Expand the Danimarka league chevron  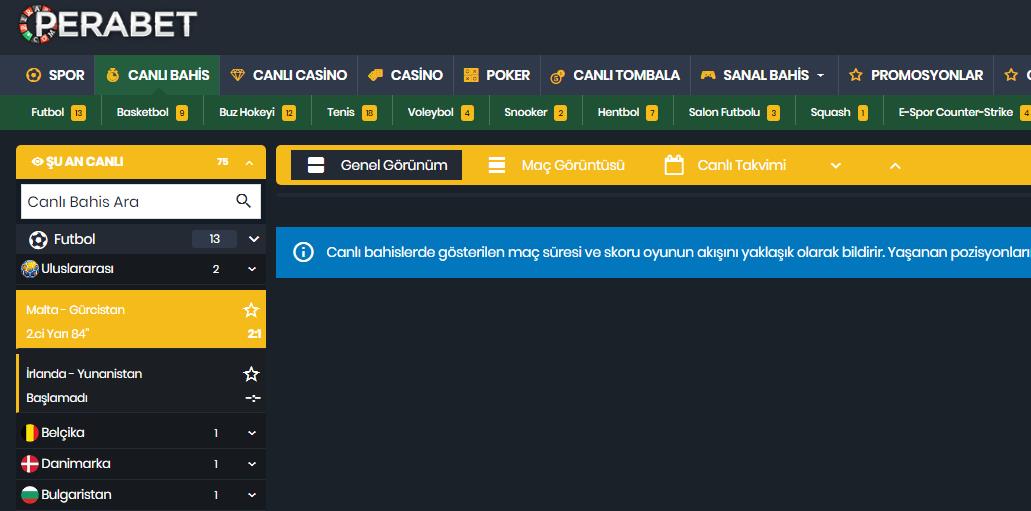[252, 464]
